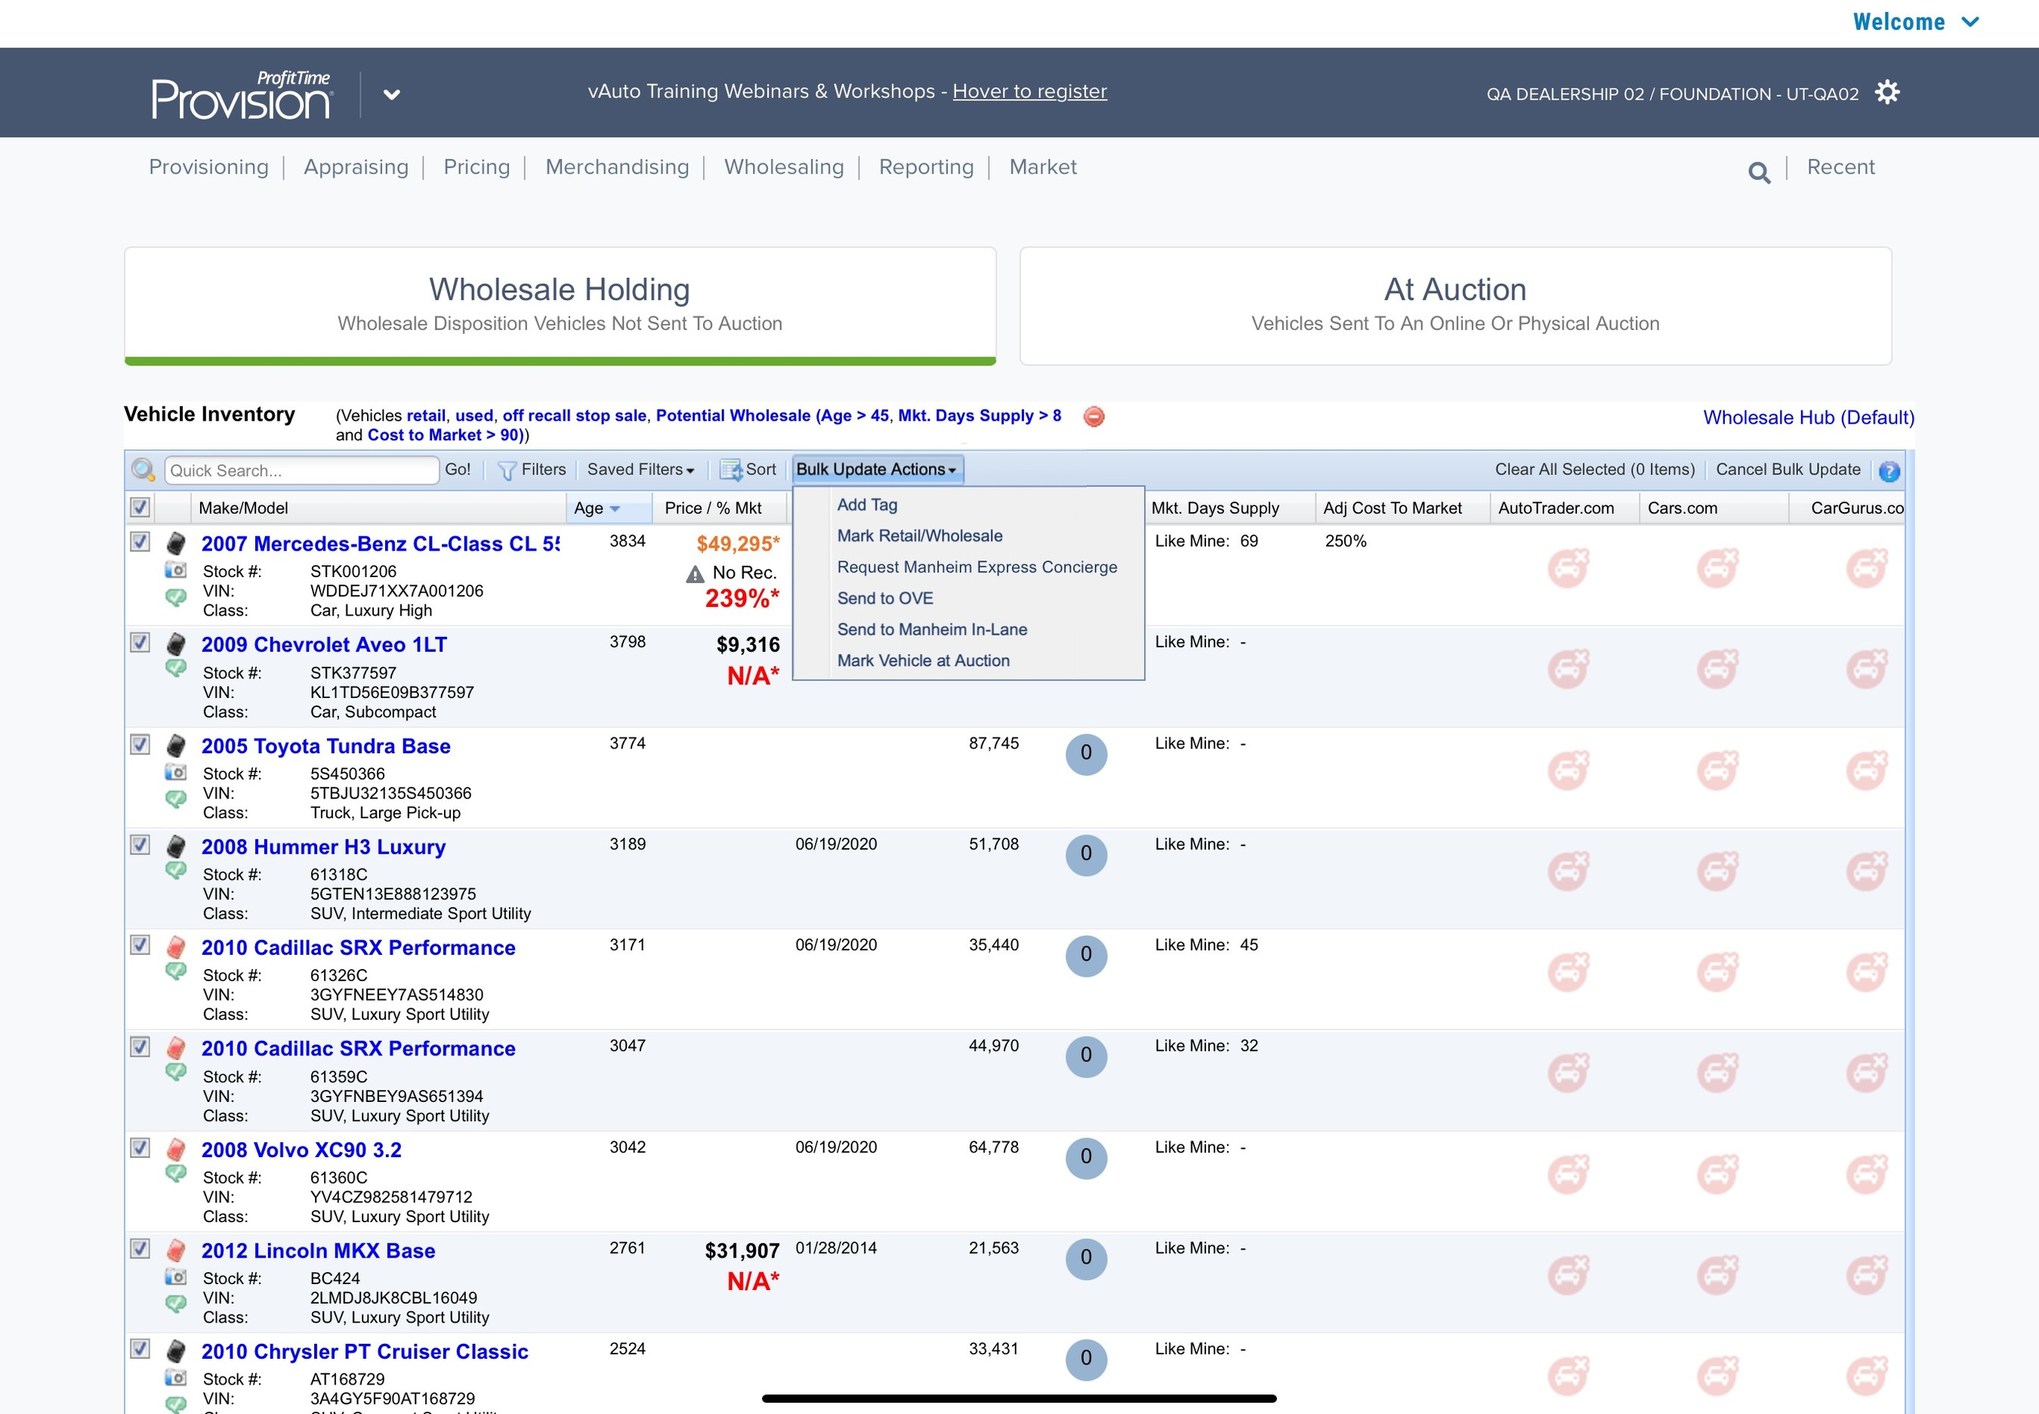Open the settings gear in header
2039x1414 pixels.
[x=1887, y=93]
